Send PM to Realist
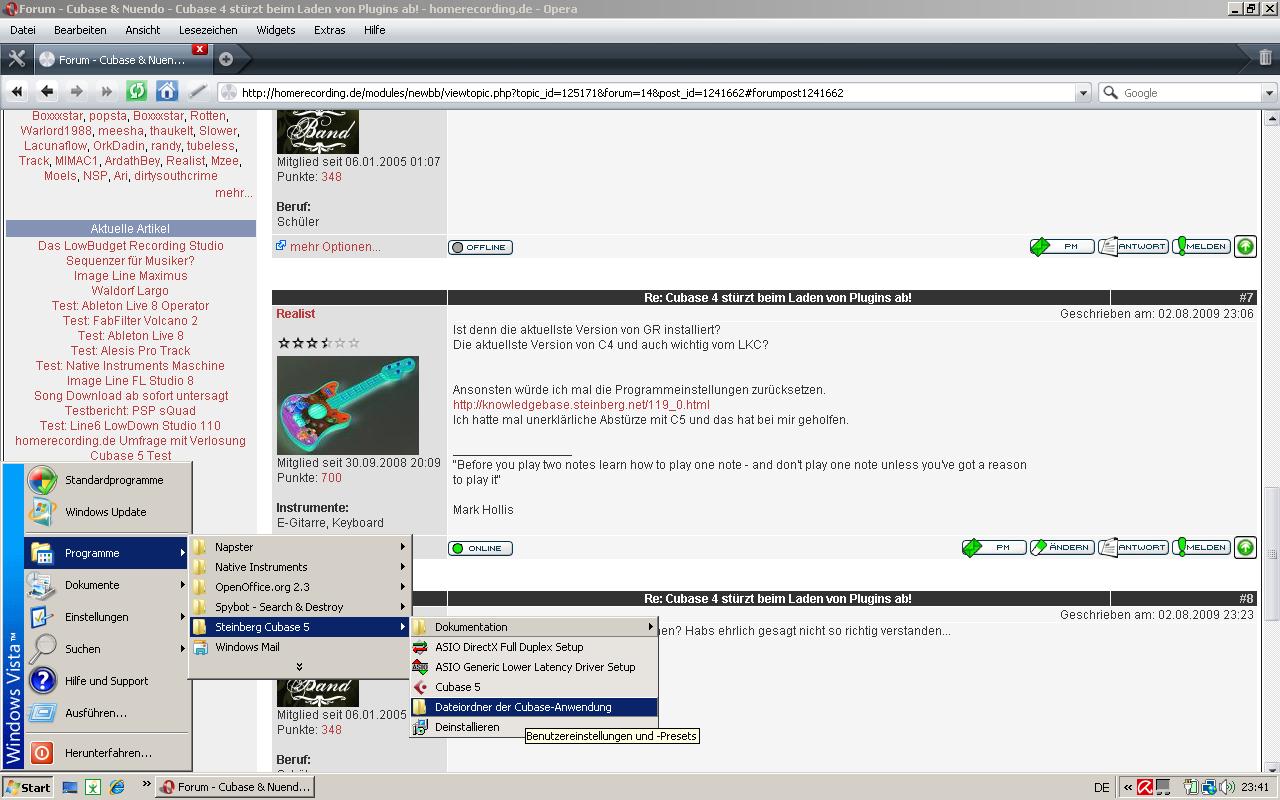The height and width of the screenshot is (800, 1280). tap(994, 547)
